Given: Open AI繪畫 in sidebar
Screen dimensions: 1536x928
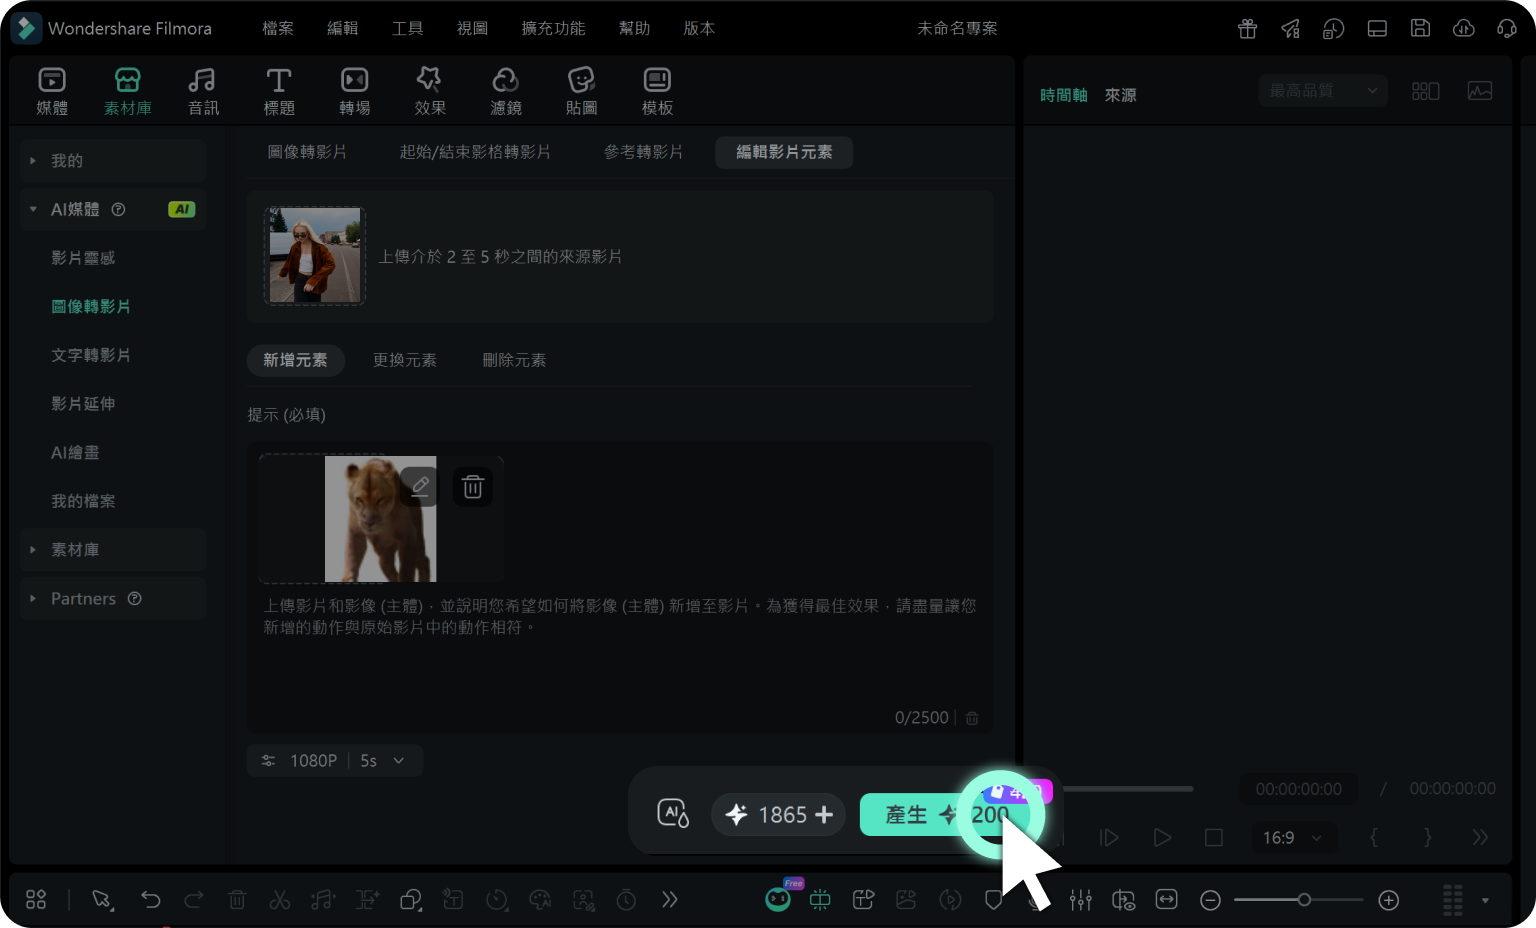Looking at the screenshot, I should pos(75,452).
